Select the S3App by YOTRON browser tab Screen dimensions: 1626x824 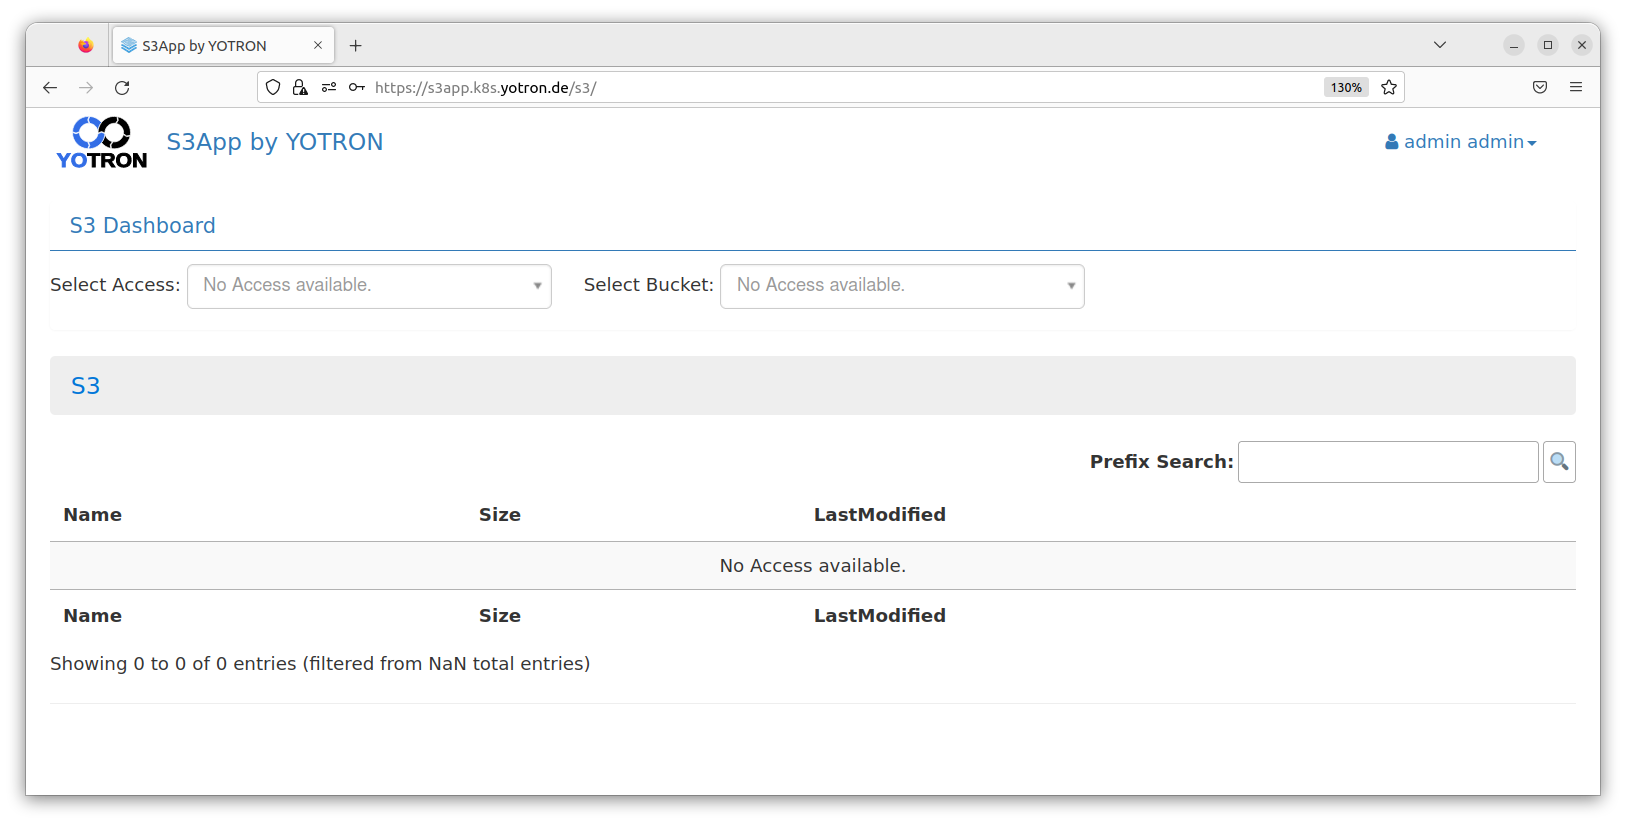click(223, 45)
